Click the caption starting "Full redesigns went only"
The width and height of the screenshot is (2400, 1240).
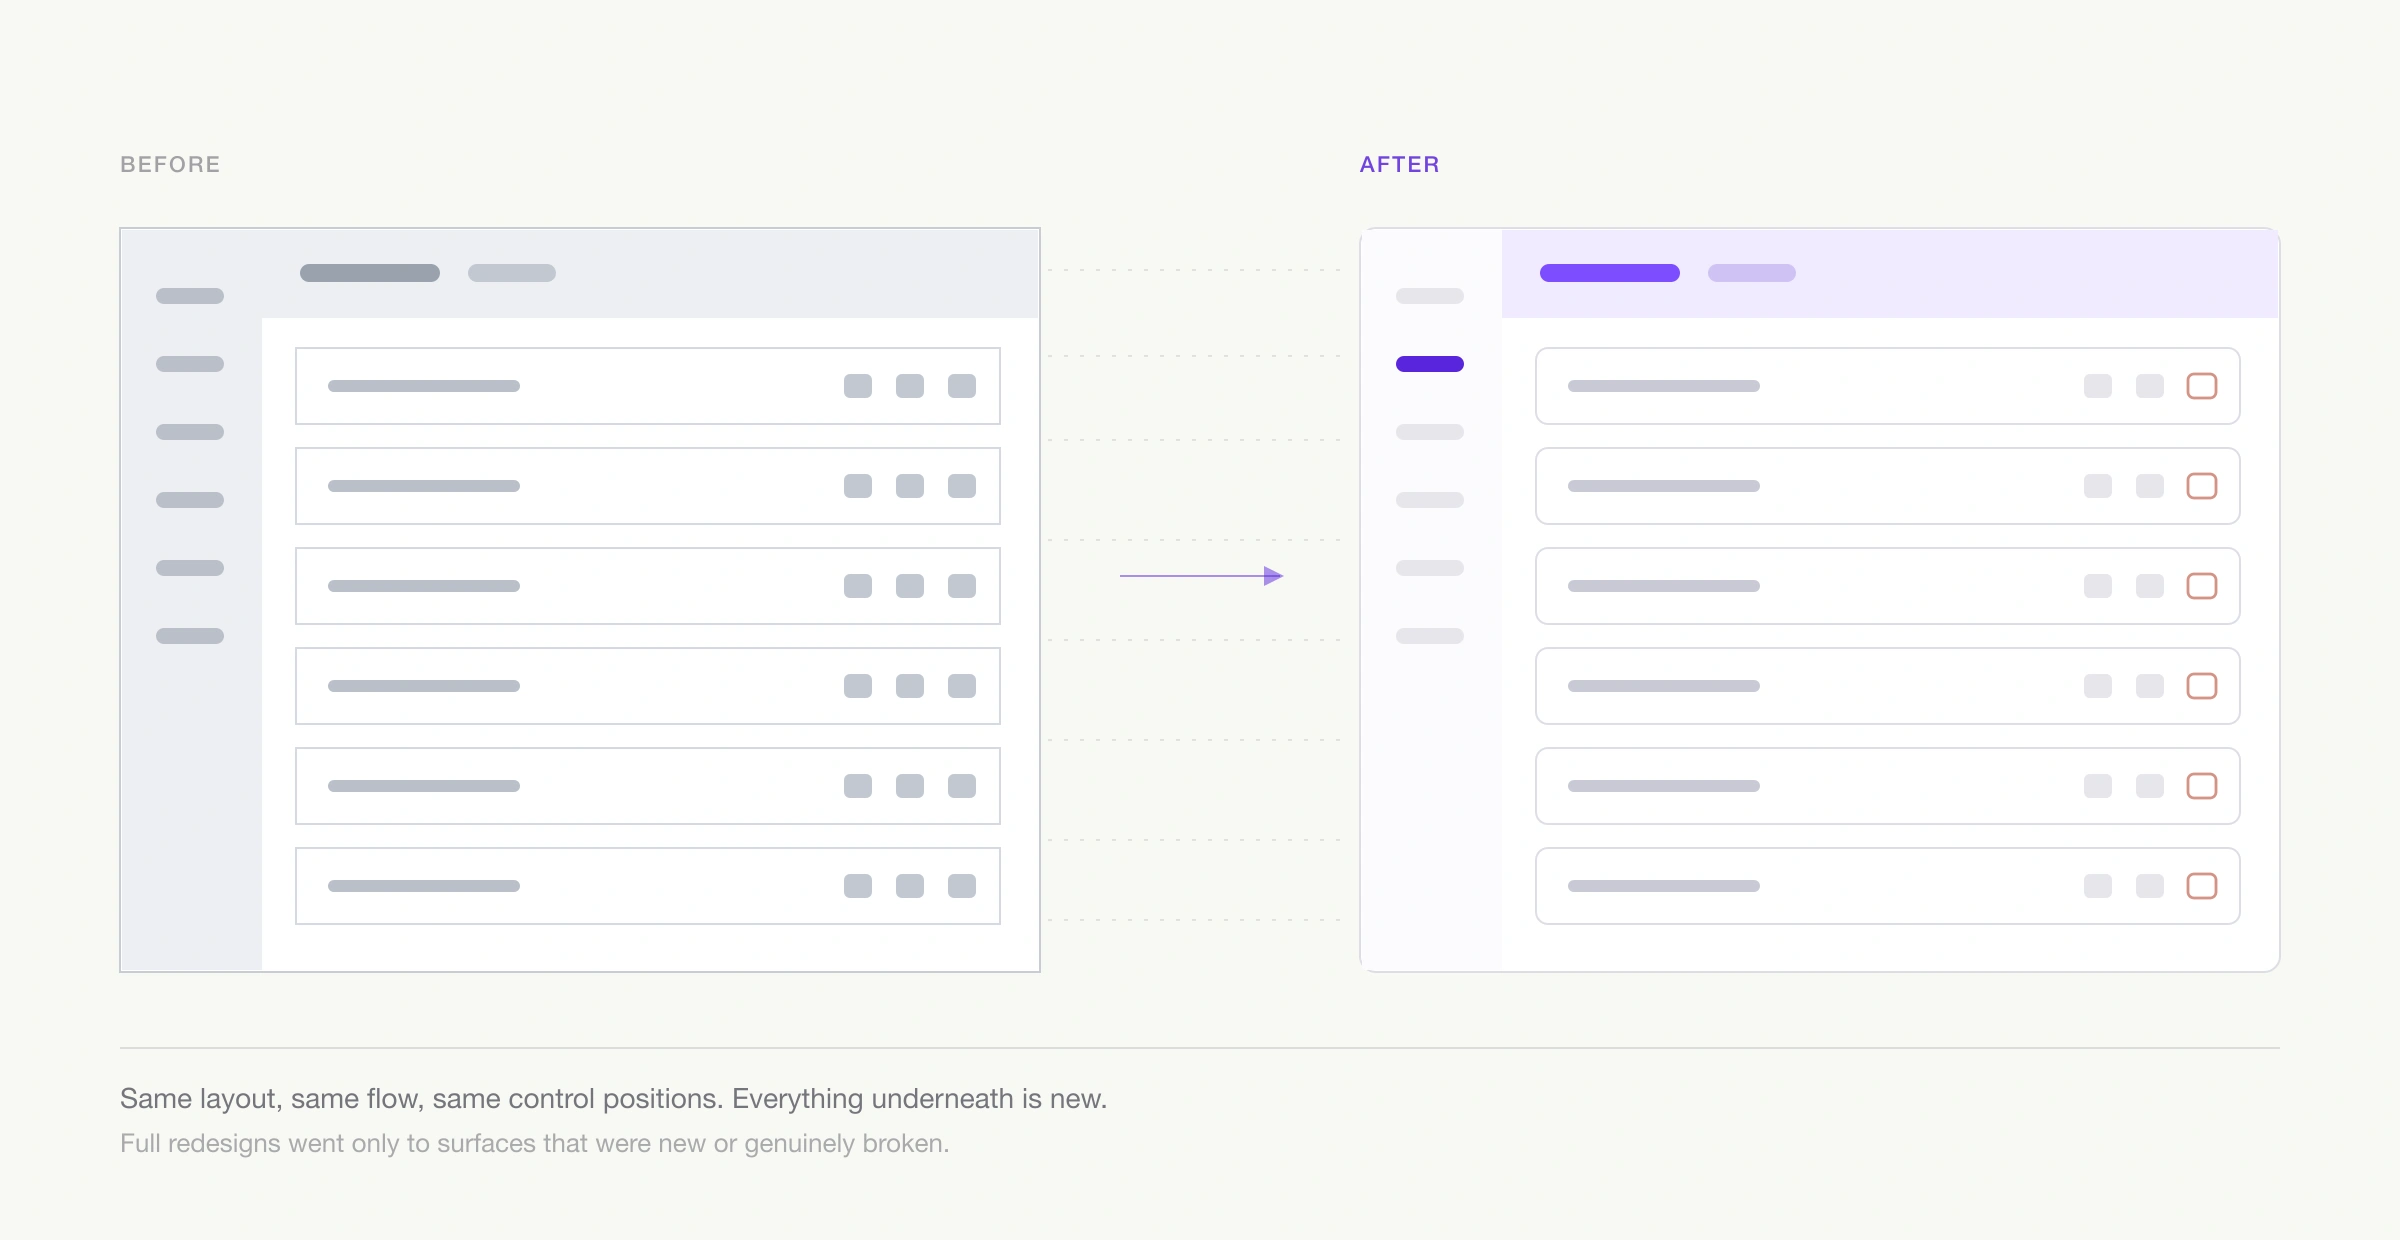(534, 1143)
